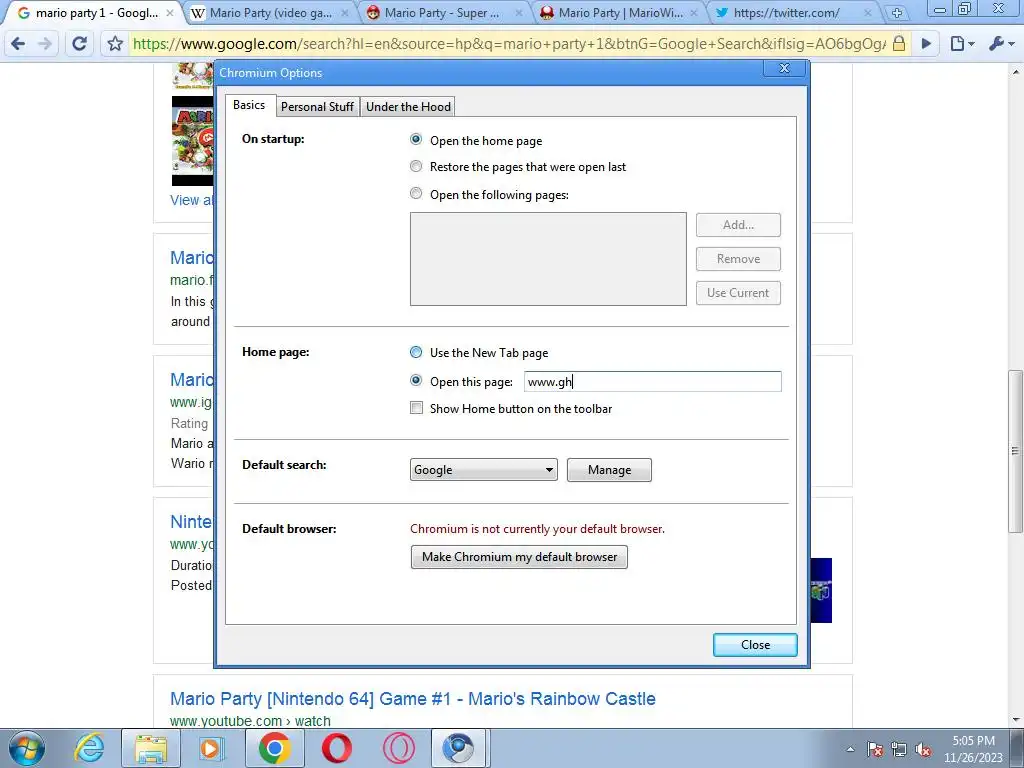Click the muted volume tray icon

[x=923, y=749]
